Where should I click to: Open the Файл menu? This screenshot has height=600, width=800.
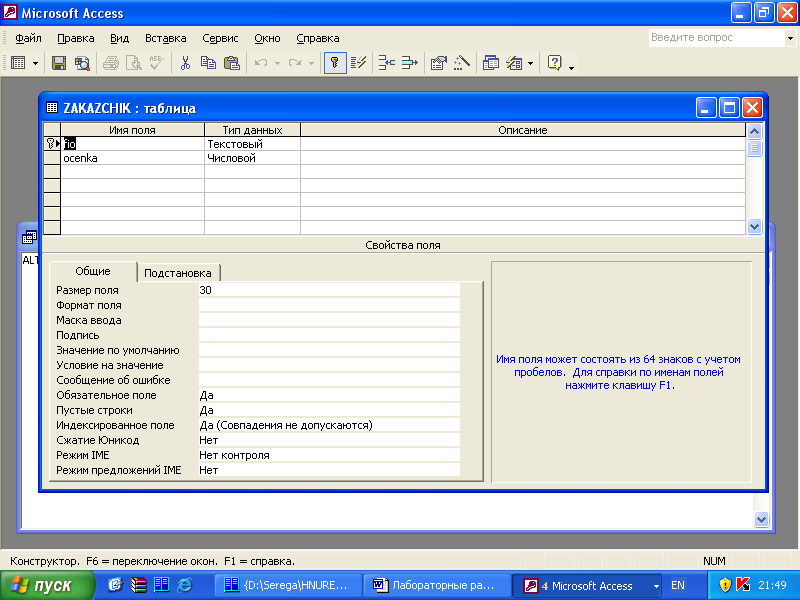[x=28, y=38]
